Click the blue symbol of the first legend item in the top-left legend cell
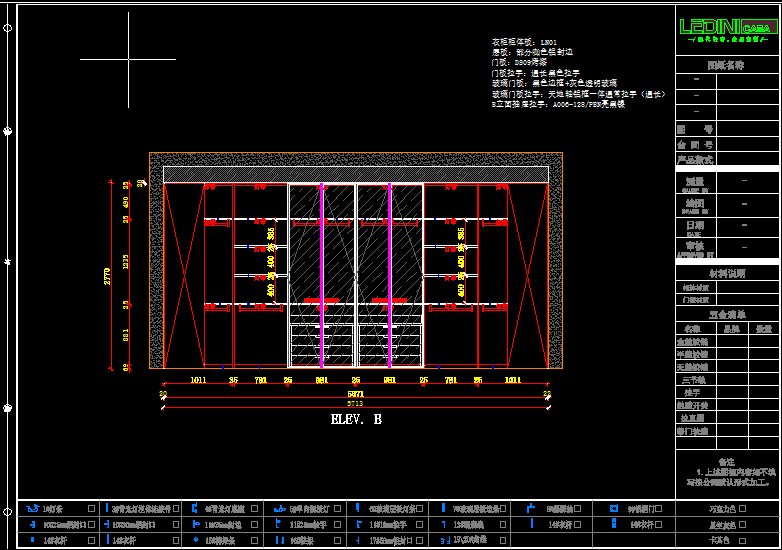Viewport: 782px width, 550px height. pyautogui.click(x=33, y=509)
